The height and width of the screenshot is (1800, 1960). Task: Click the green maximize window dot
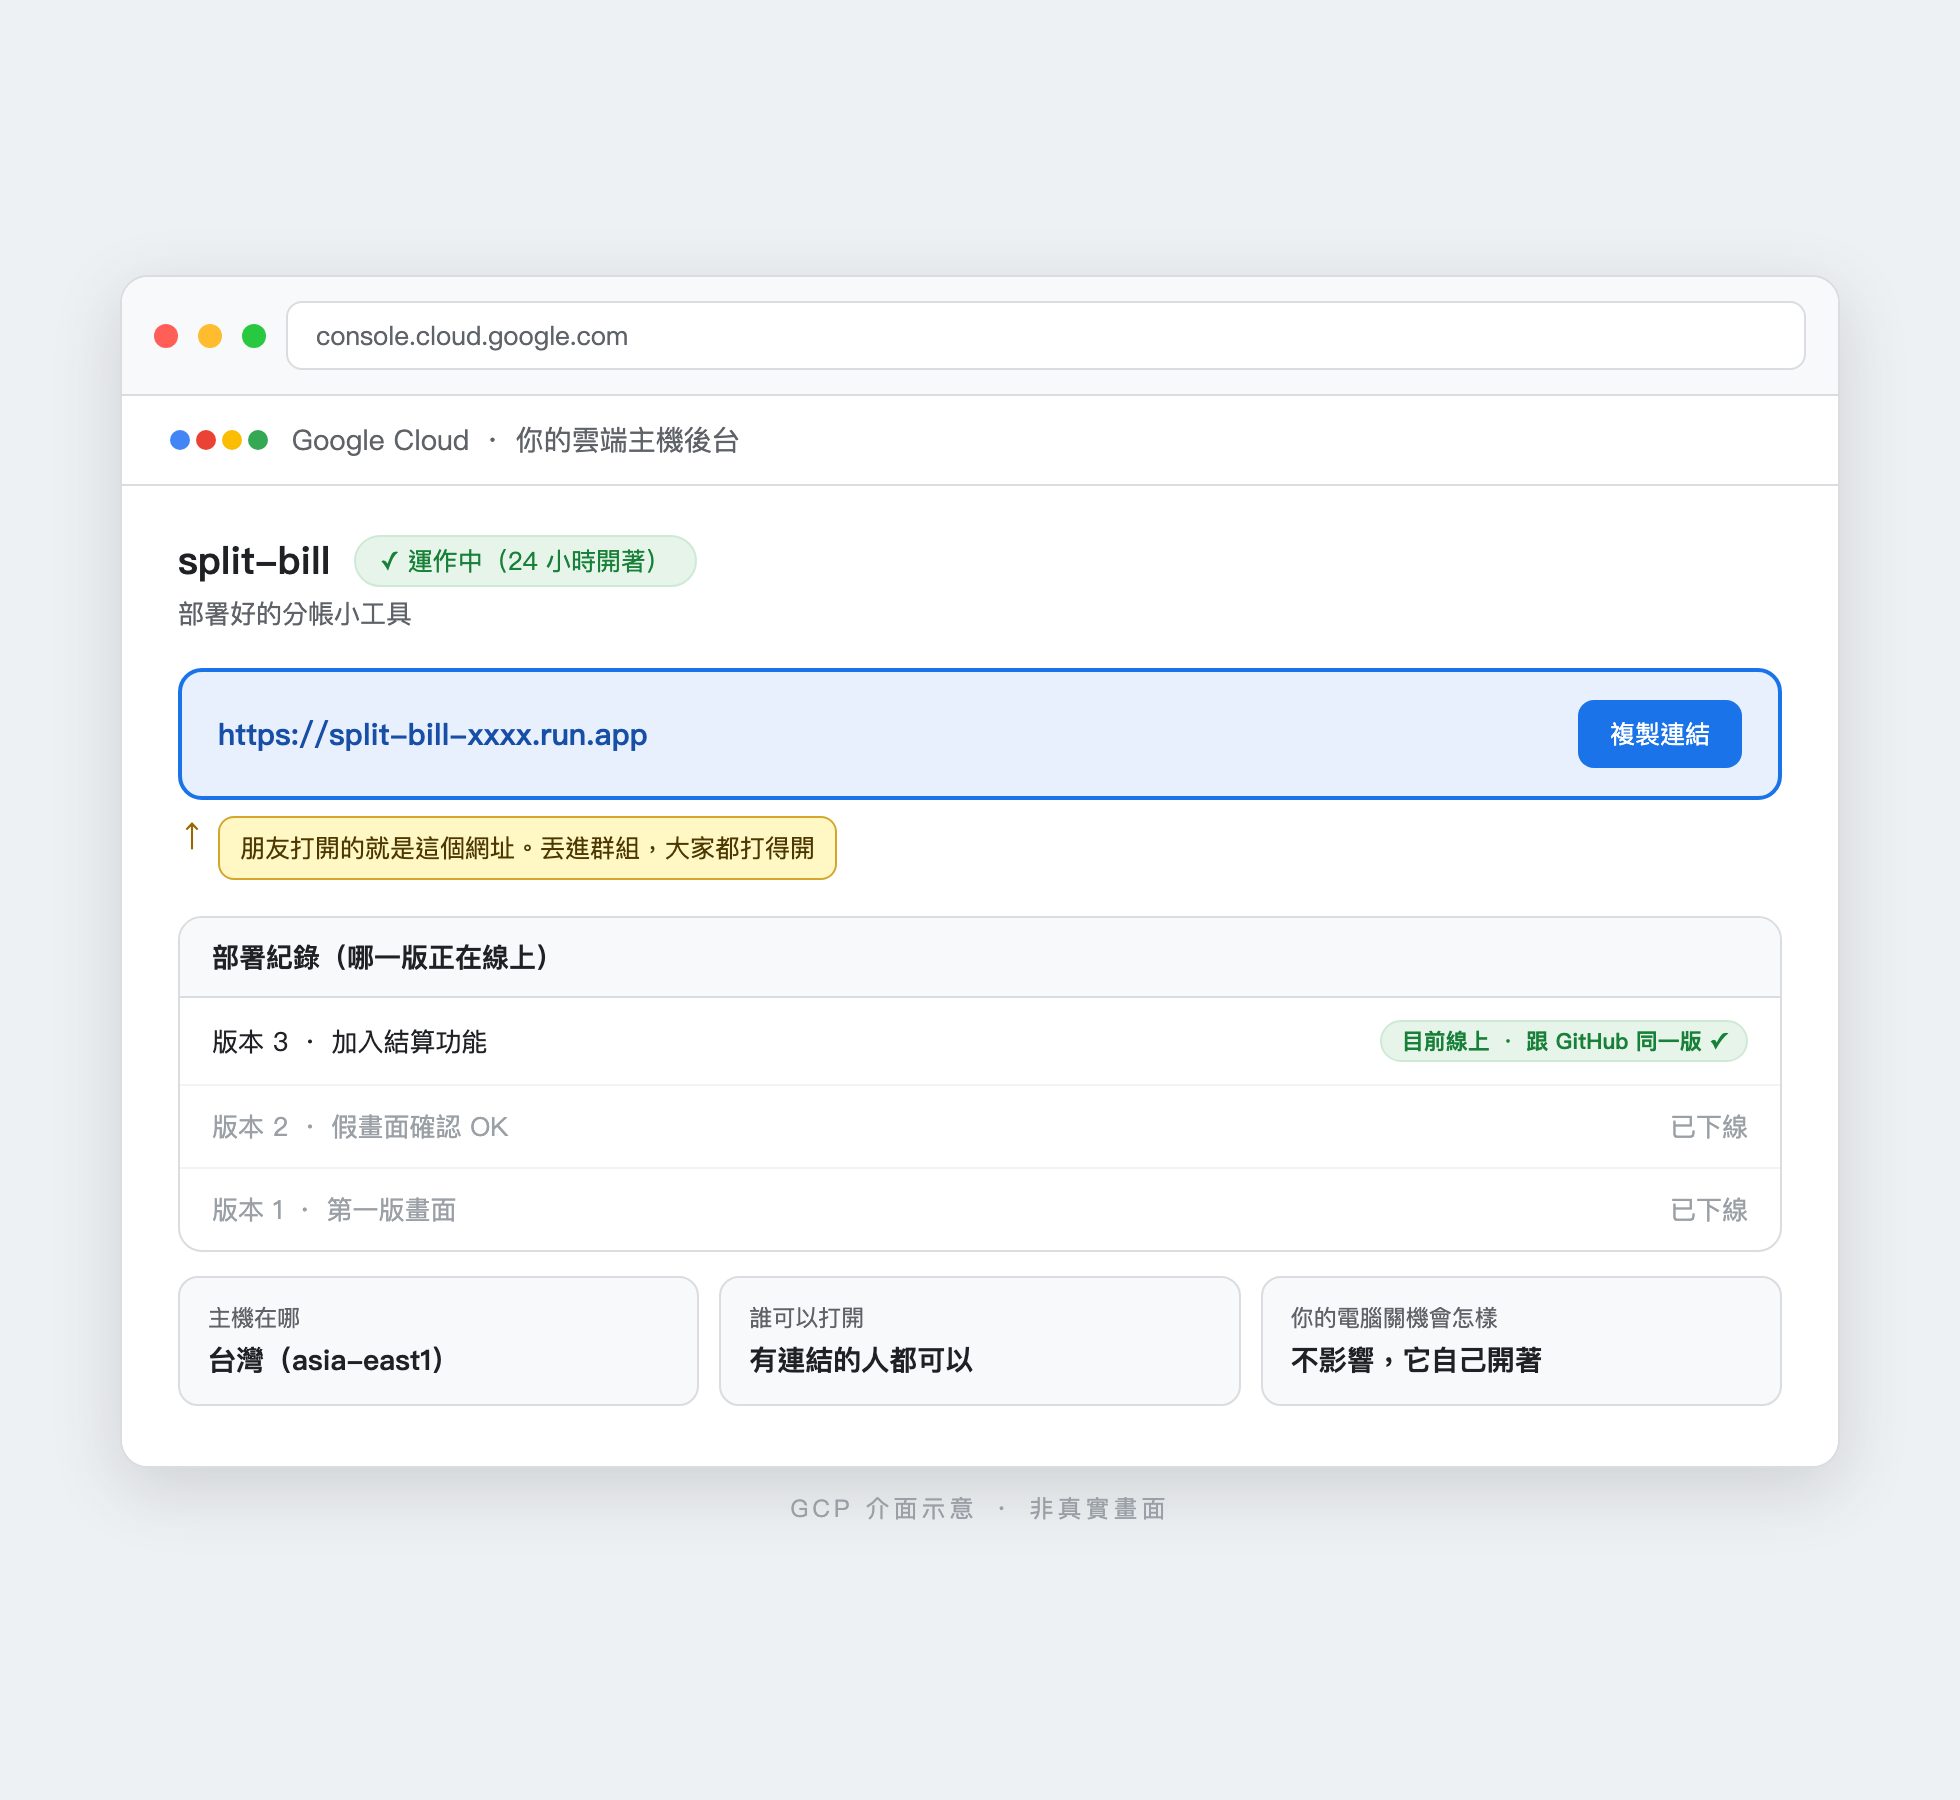[x=254, y=336]
